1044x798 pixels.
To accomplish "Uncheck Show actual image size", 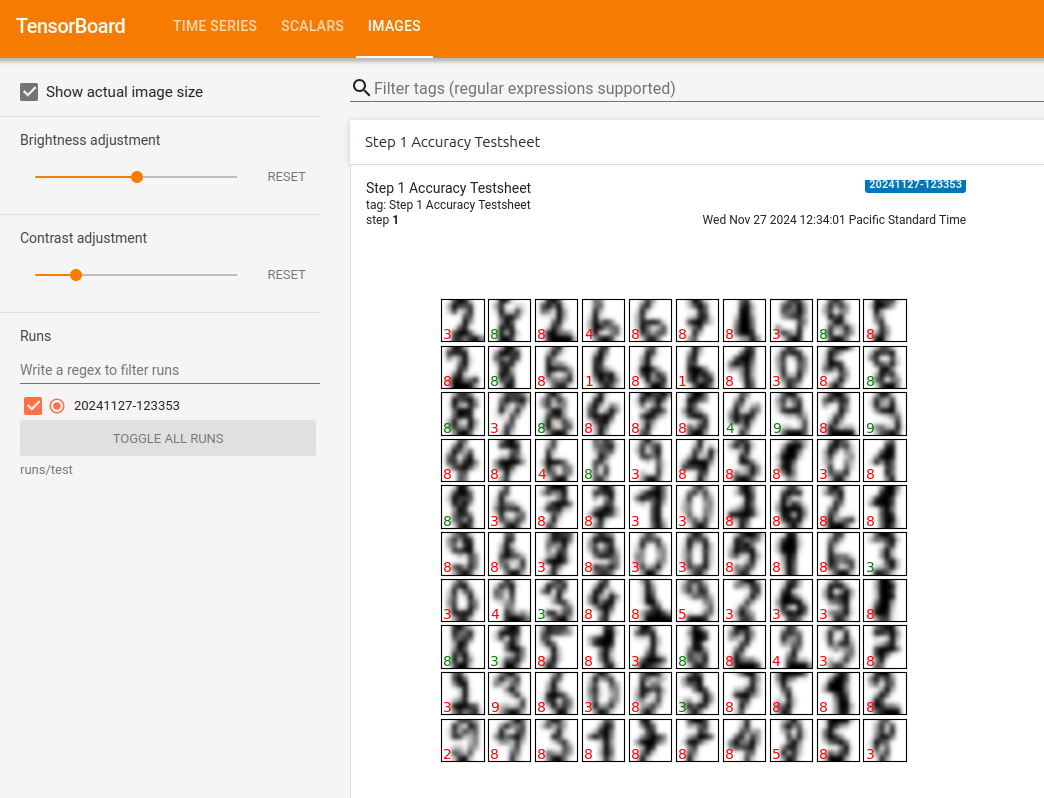I will [x=30, y=92].
